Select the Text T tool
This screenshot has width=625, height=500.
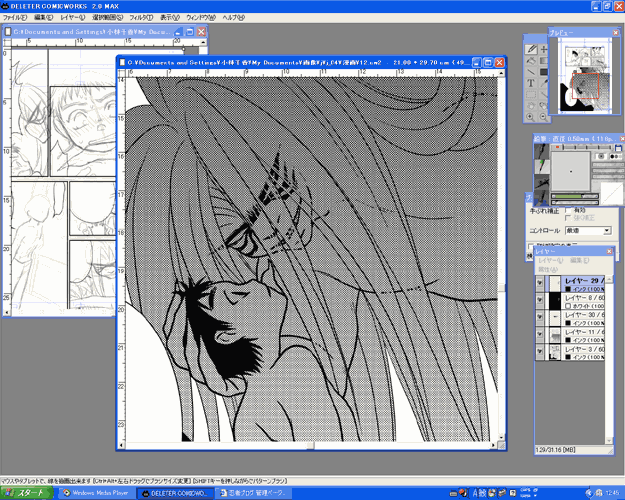pyautogui.click(x=531, y=83)
